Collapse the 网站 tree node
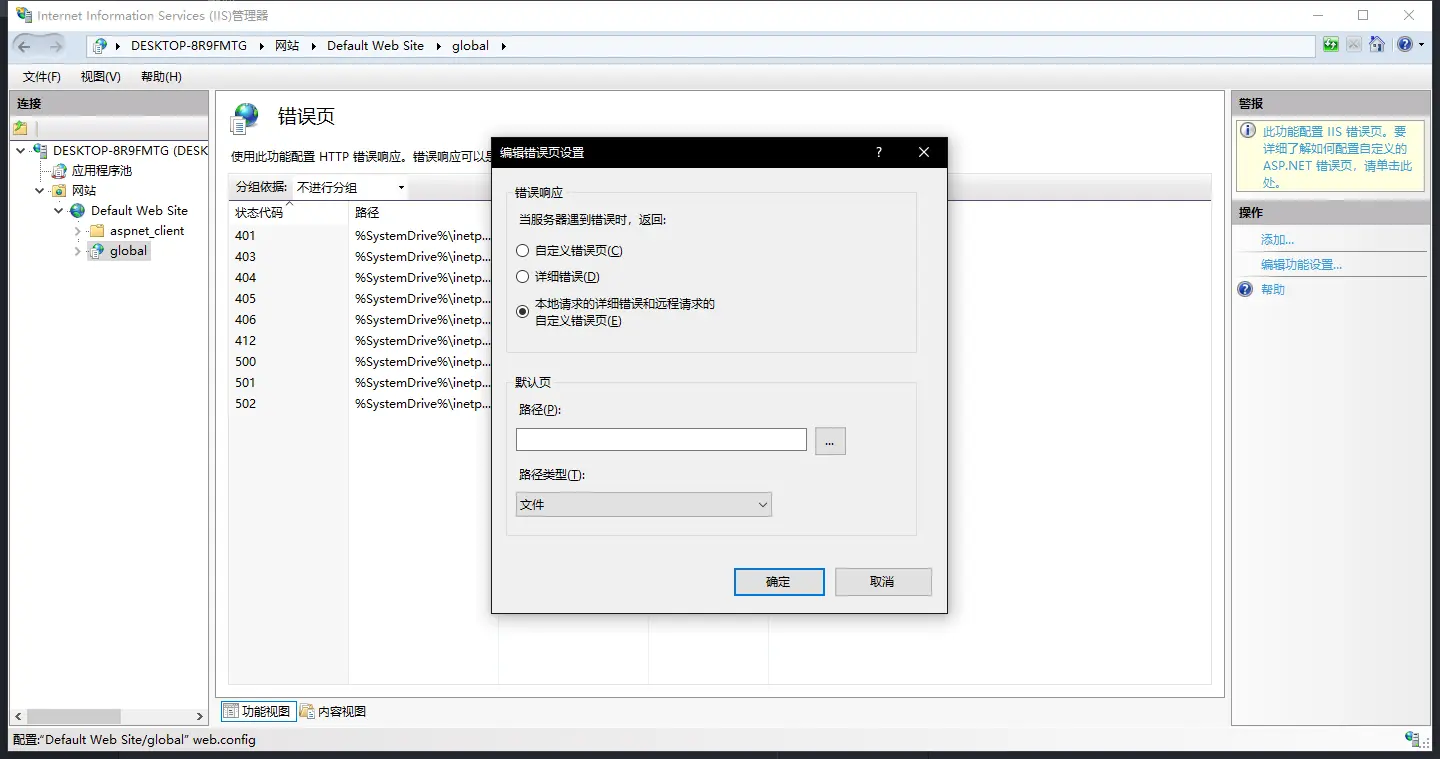1440x759 pixels. coord(40,191)
